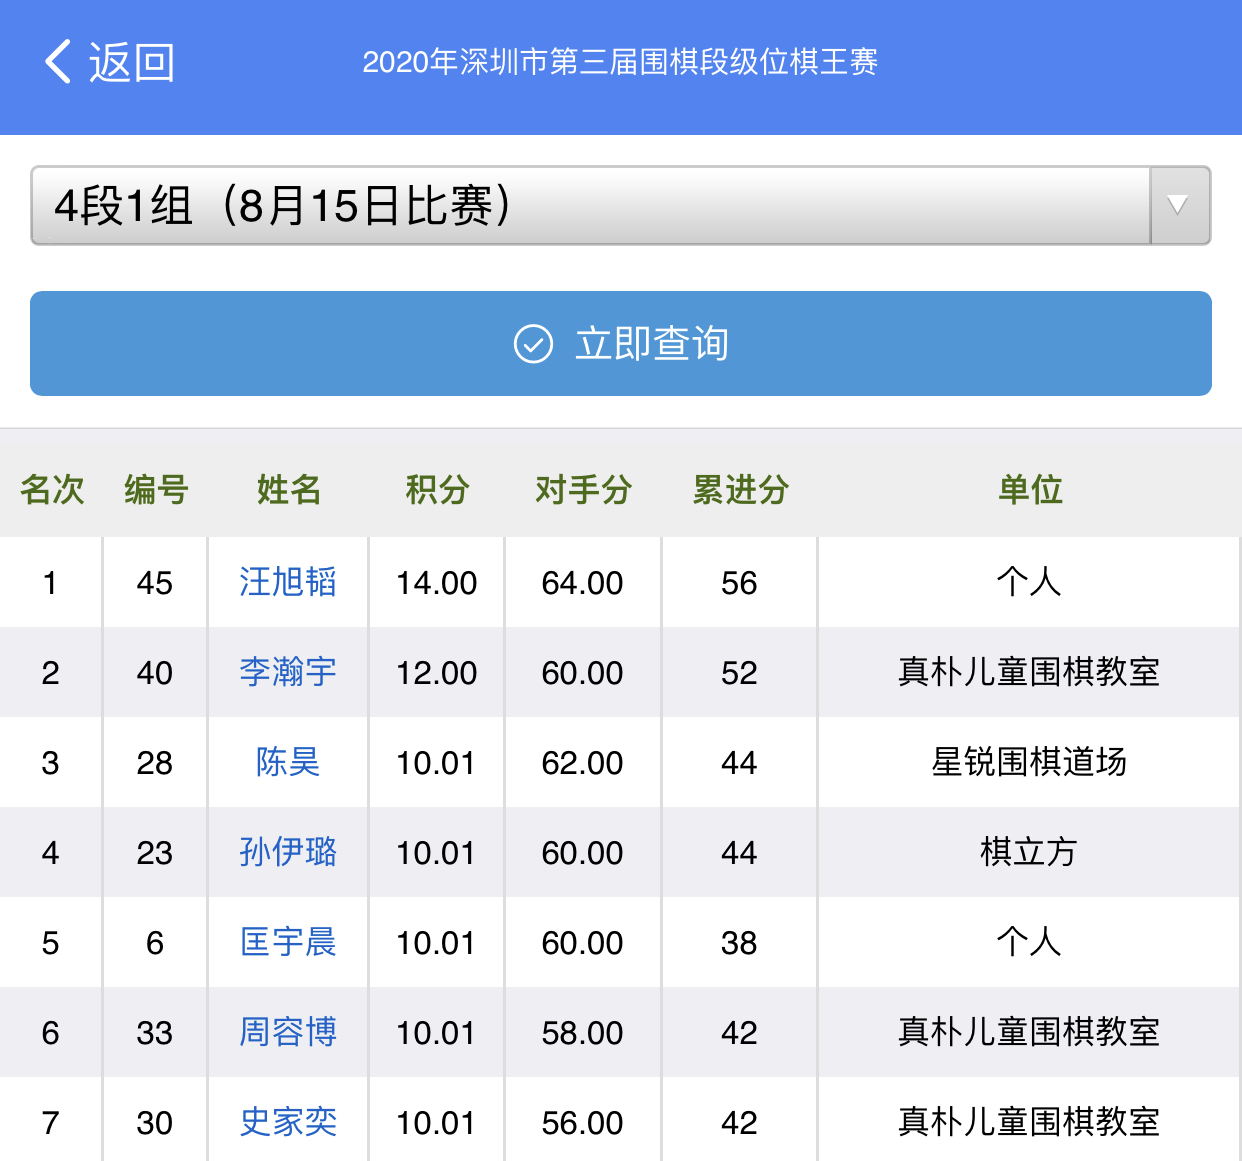Viewport: 1242px width, 1161px height.
Task: Click the tournament title in header
Action: click(x=620, y=62)
